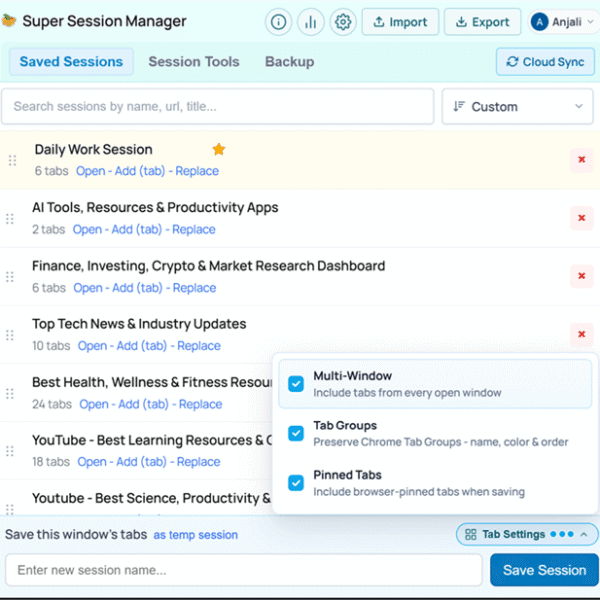Open the AI Tools, Resources session
Screen dimensions: 600x600
pyautogui.click(x=87, y=230)
